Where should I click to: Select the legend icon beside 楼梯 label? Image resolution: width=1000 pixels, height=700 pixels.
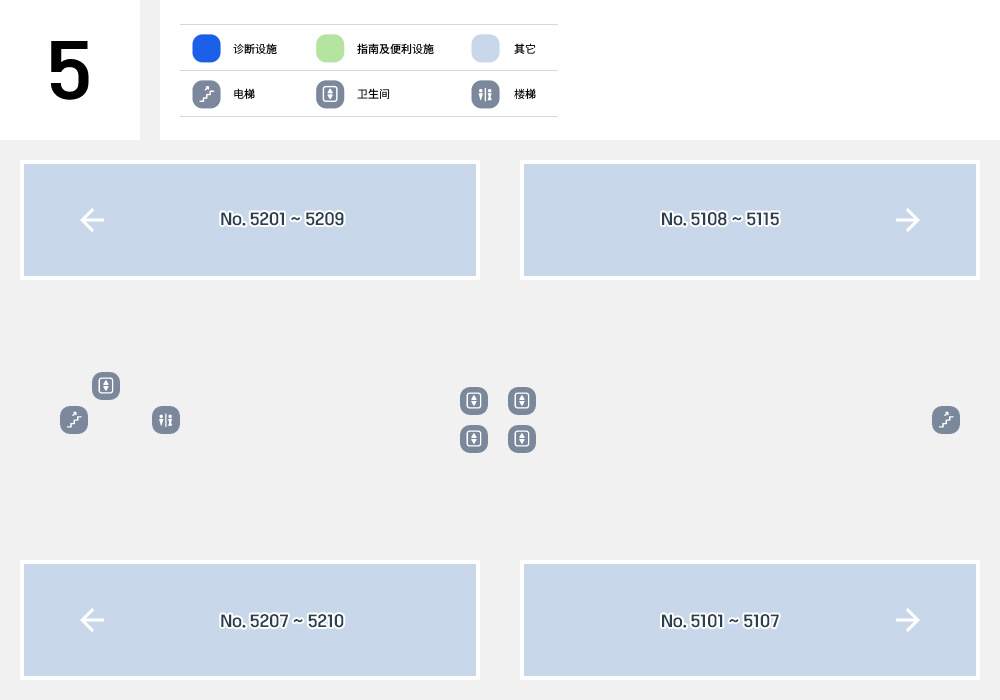pyautogui.click(x=485, y=94)
